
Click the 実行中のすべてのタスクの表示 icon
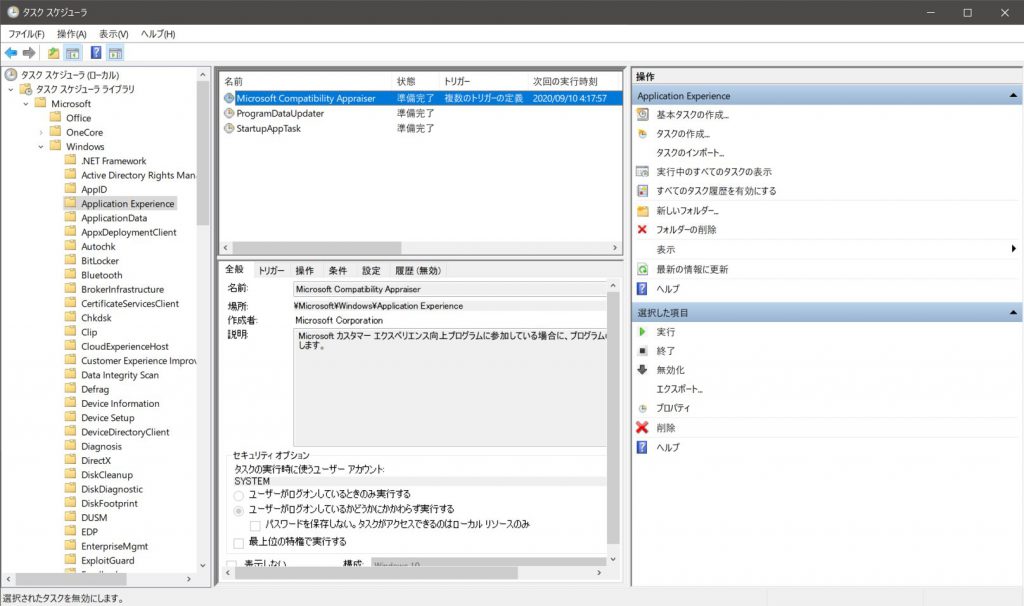(x=643, y=172)
